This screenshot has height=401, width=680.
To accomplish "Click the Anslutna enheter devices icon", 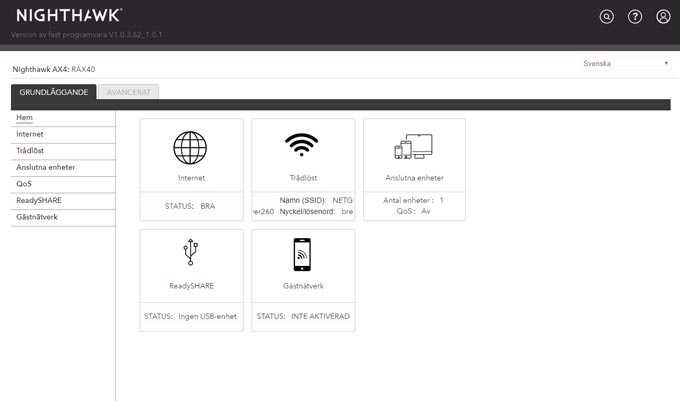I will [413, 147].
